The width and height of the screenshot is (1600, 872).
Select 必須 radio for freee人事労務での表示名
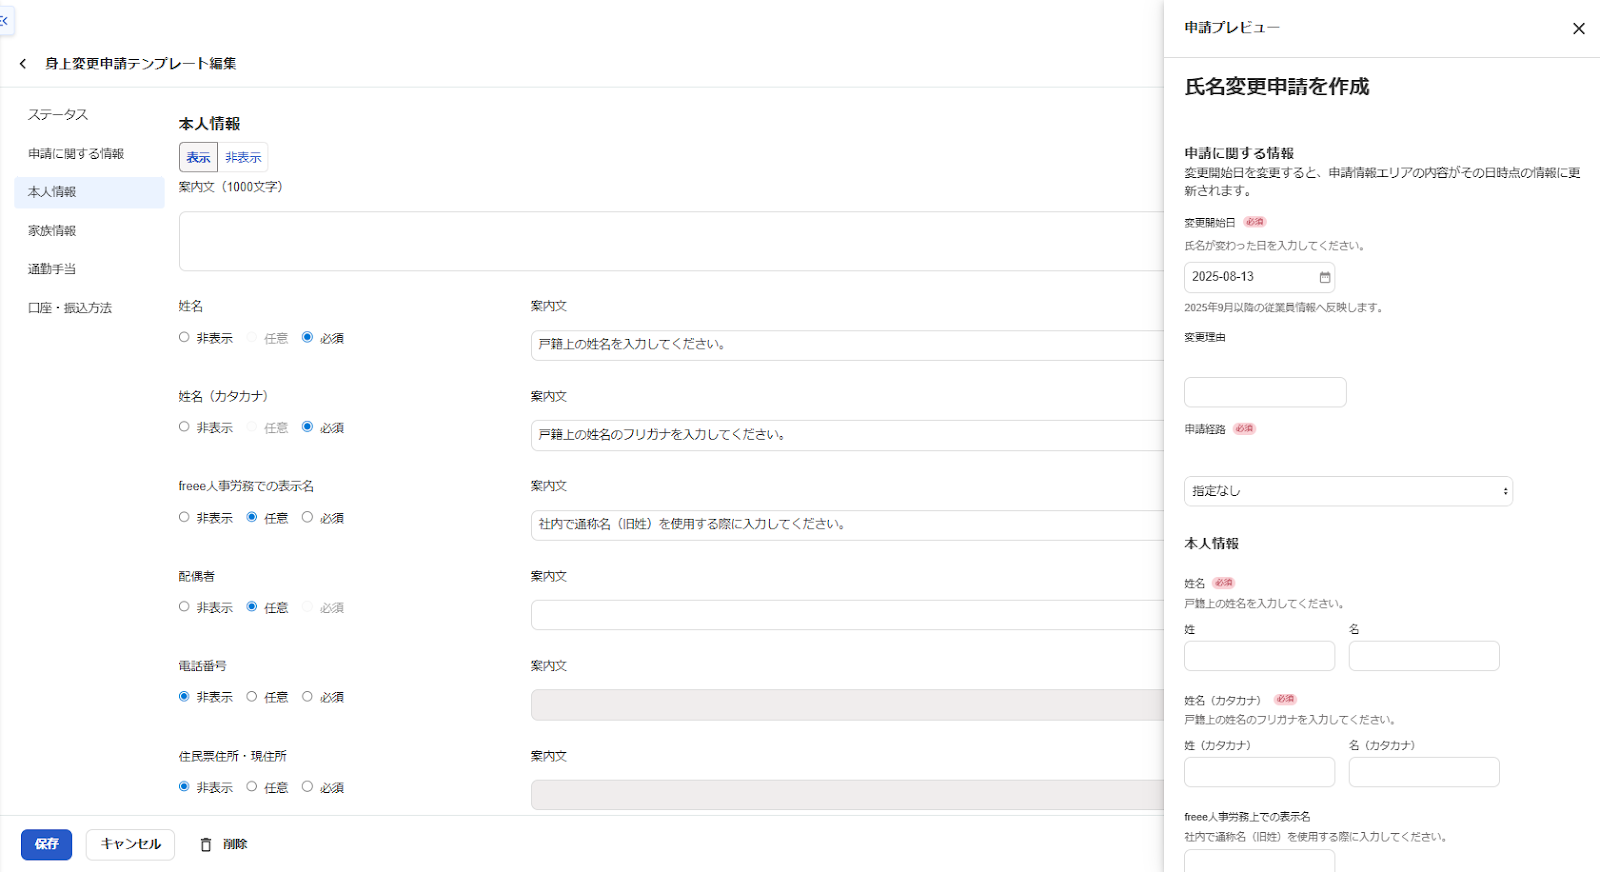click(307, 517)
